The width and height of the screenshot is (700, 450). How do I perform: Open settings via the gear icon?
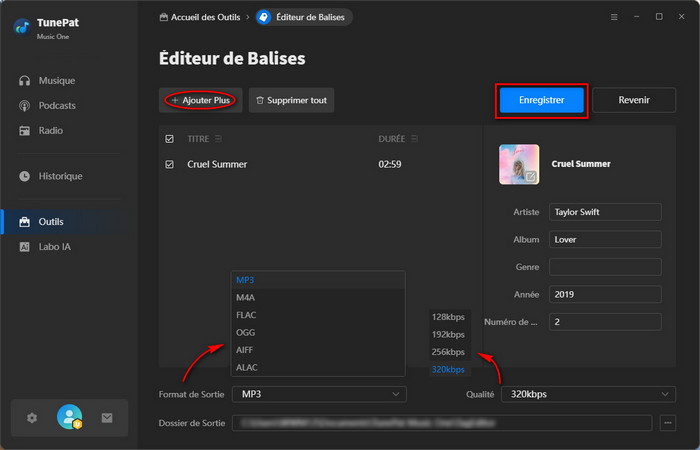32,418
